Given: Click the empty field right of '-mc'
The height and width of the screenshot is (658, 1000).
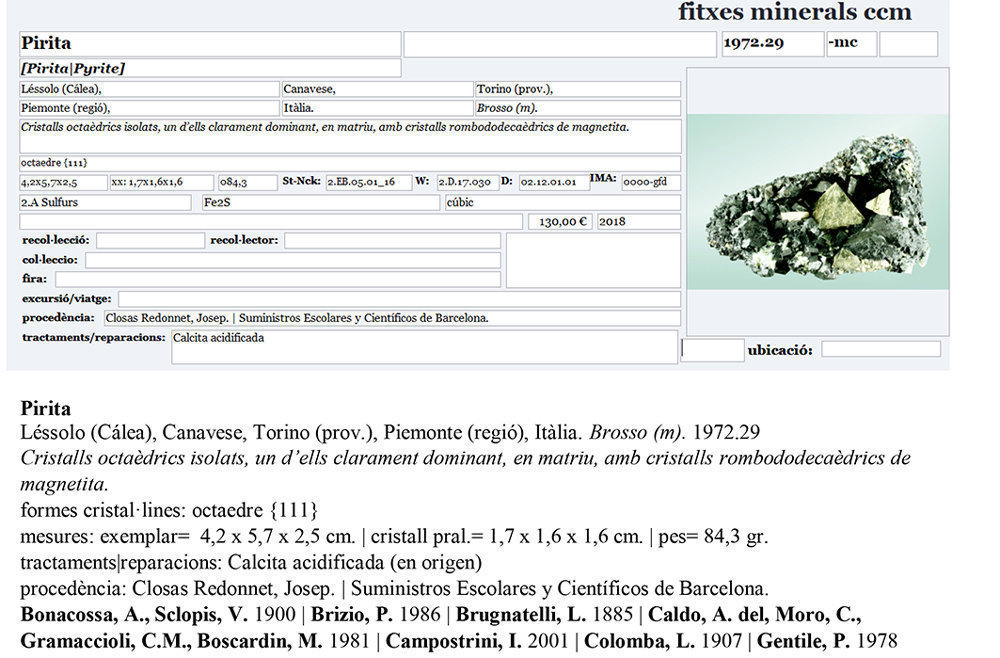Looking at the screenshot, I should (x=909, y=44).
